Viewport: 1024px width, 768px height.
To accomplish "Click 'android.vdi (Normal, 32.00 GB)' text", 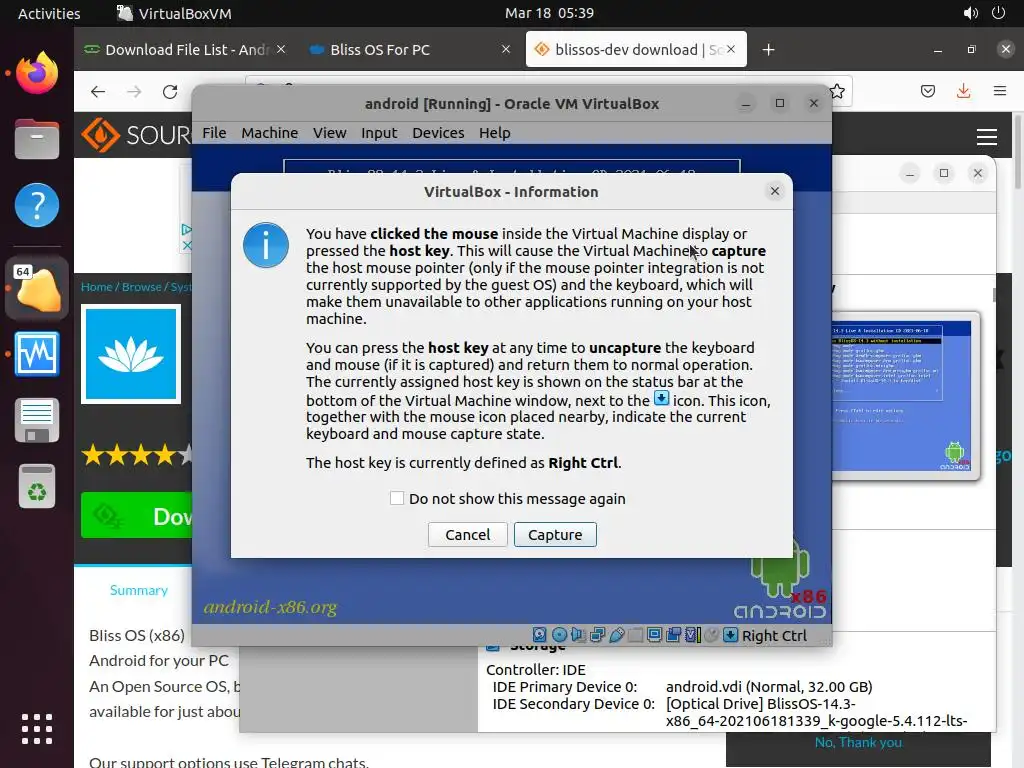I will coord(769,686).
